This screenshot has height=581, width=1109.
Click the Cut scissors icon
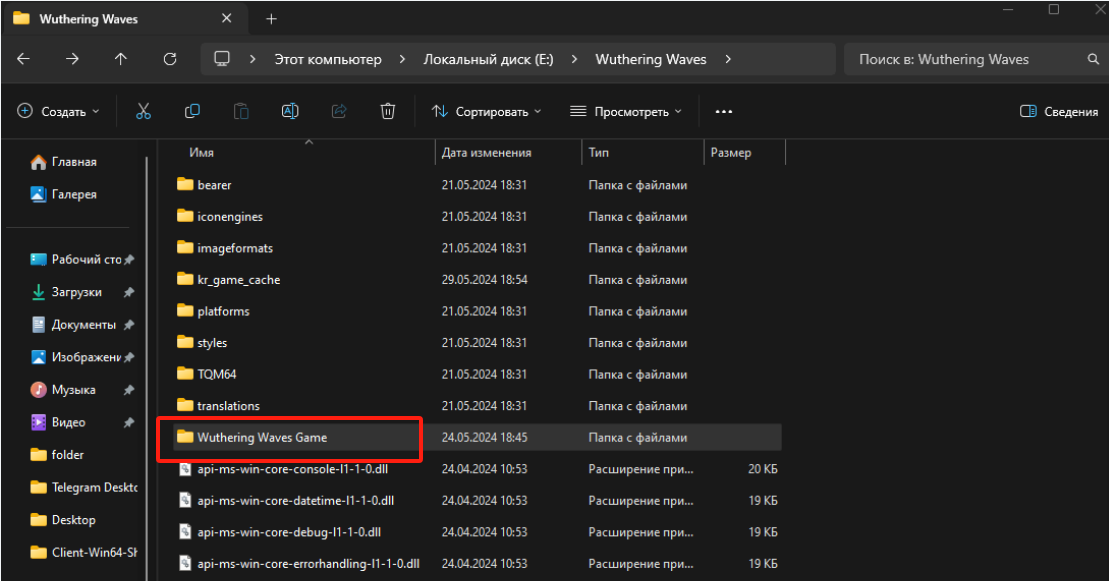144,111
